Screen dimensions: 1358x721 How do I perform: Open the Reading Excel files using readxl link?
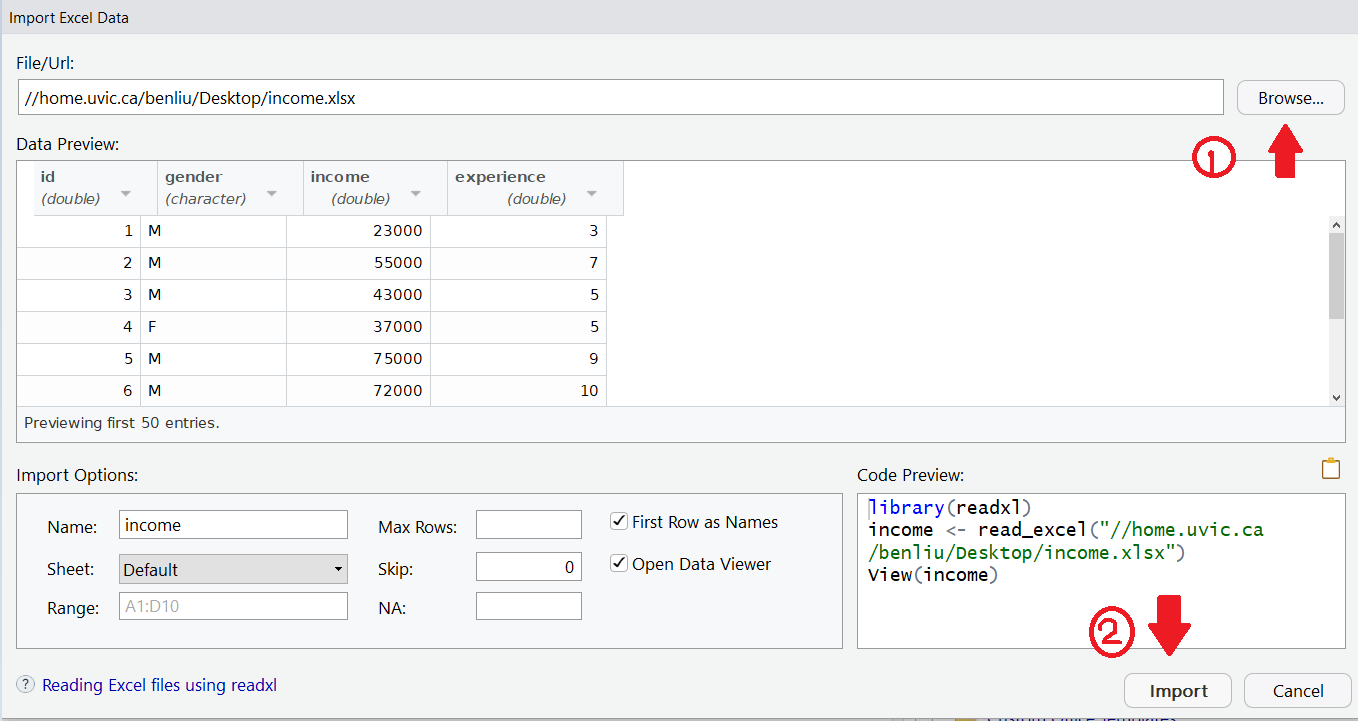(x=159, y=685)
